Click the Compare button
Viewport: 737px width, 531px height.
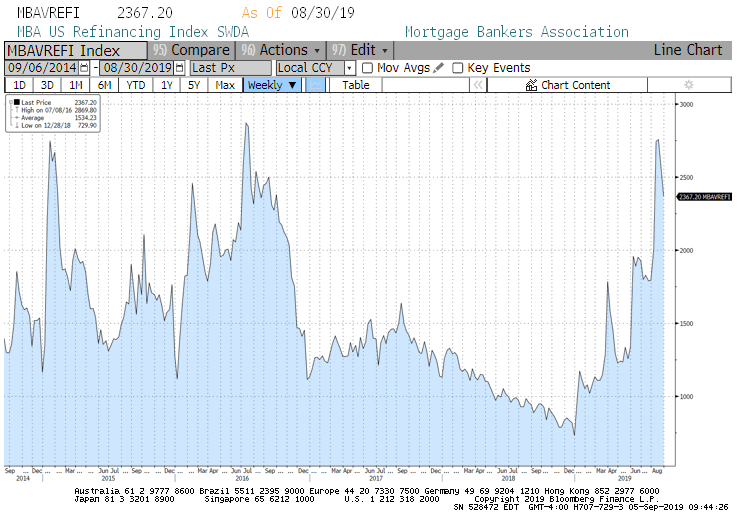(x=199, y=50)
